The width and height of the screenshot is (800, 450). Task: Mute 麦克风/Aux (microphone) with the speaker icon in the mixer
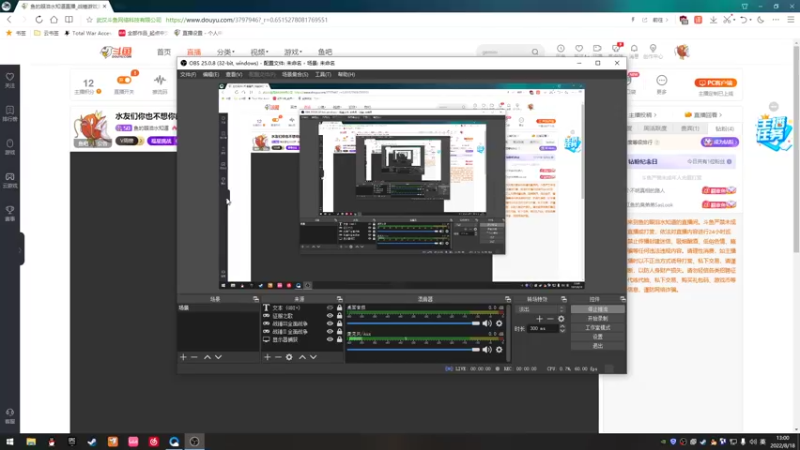pos(487,349)
